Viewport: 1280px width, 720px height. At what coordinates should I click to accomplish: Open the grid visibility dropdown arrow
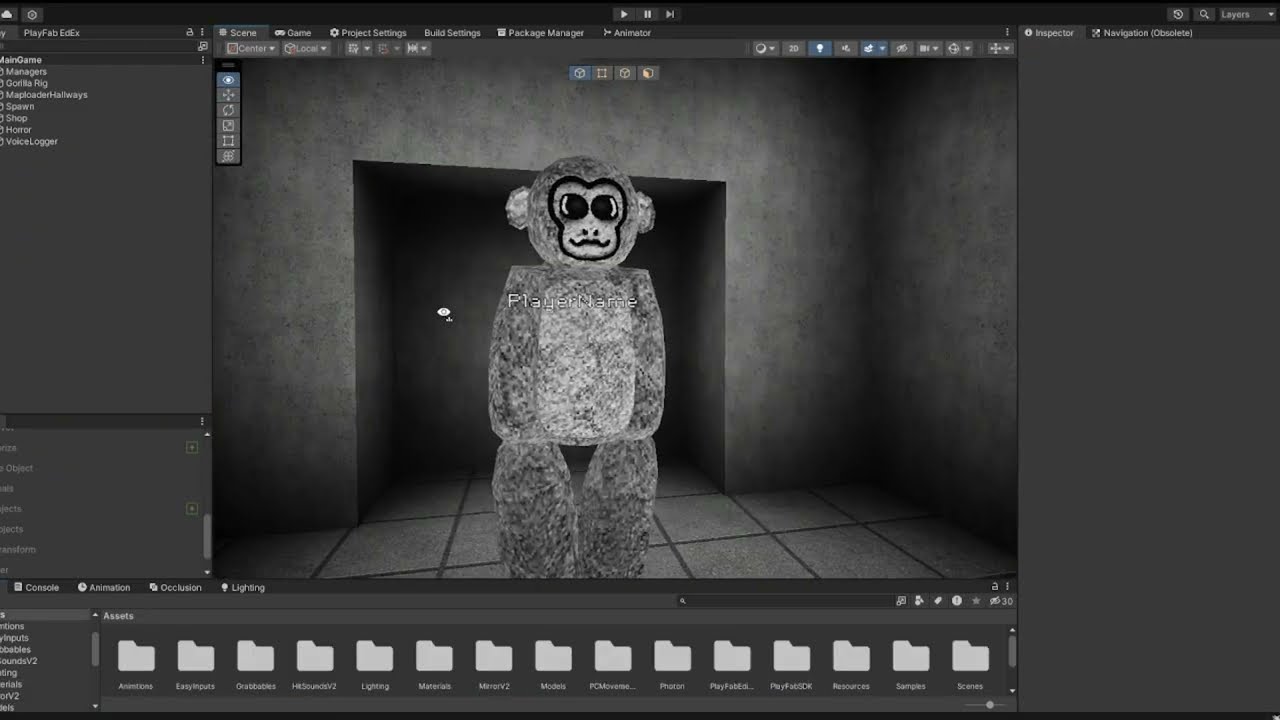pyautogui.click(x=366, y=48)
